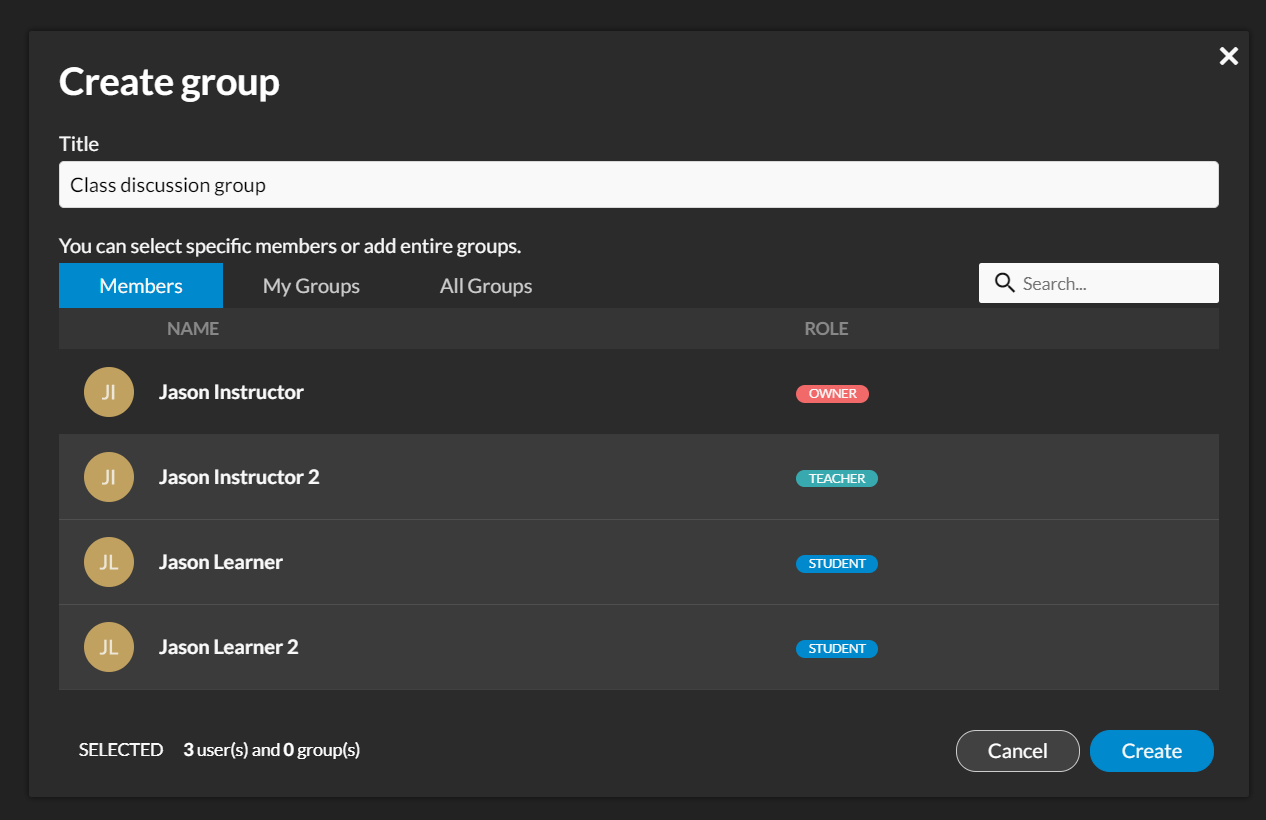The image size is (1266, 820).
Task: Click the TEACHER role badge
Action: point(836,478)
